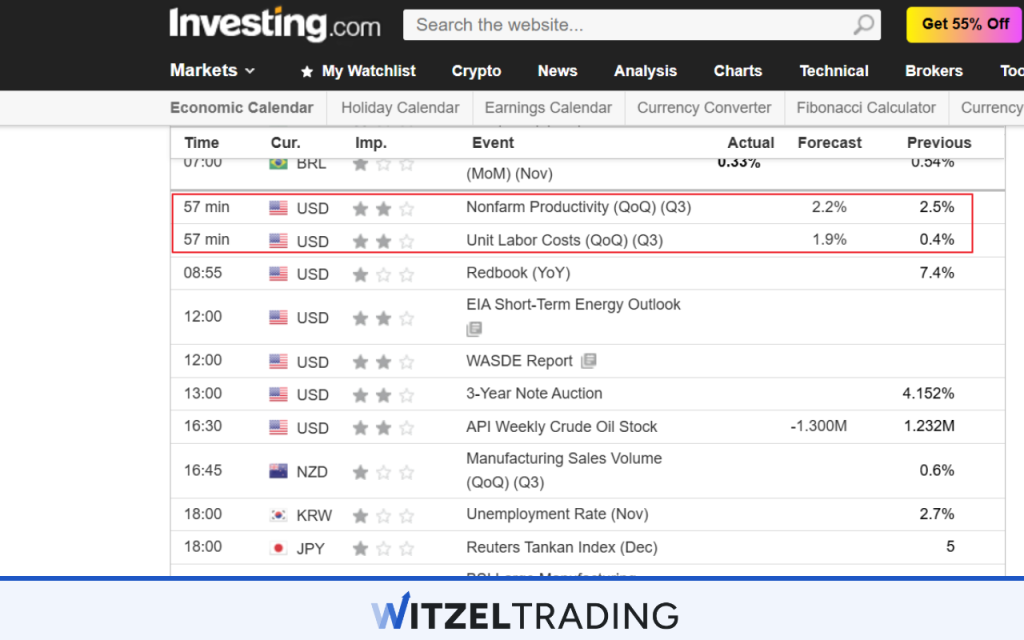Open the Markets dropdown menu
Viewport: 1024px width, 640px height.
tap(205, 71)
